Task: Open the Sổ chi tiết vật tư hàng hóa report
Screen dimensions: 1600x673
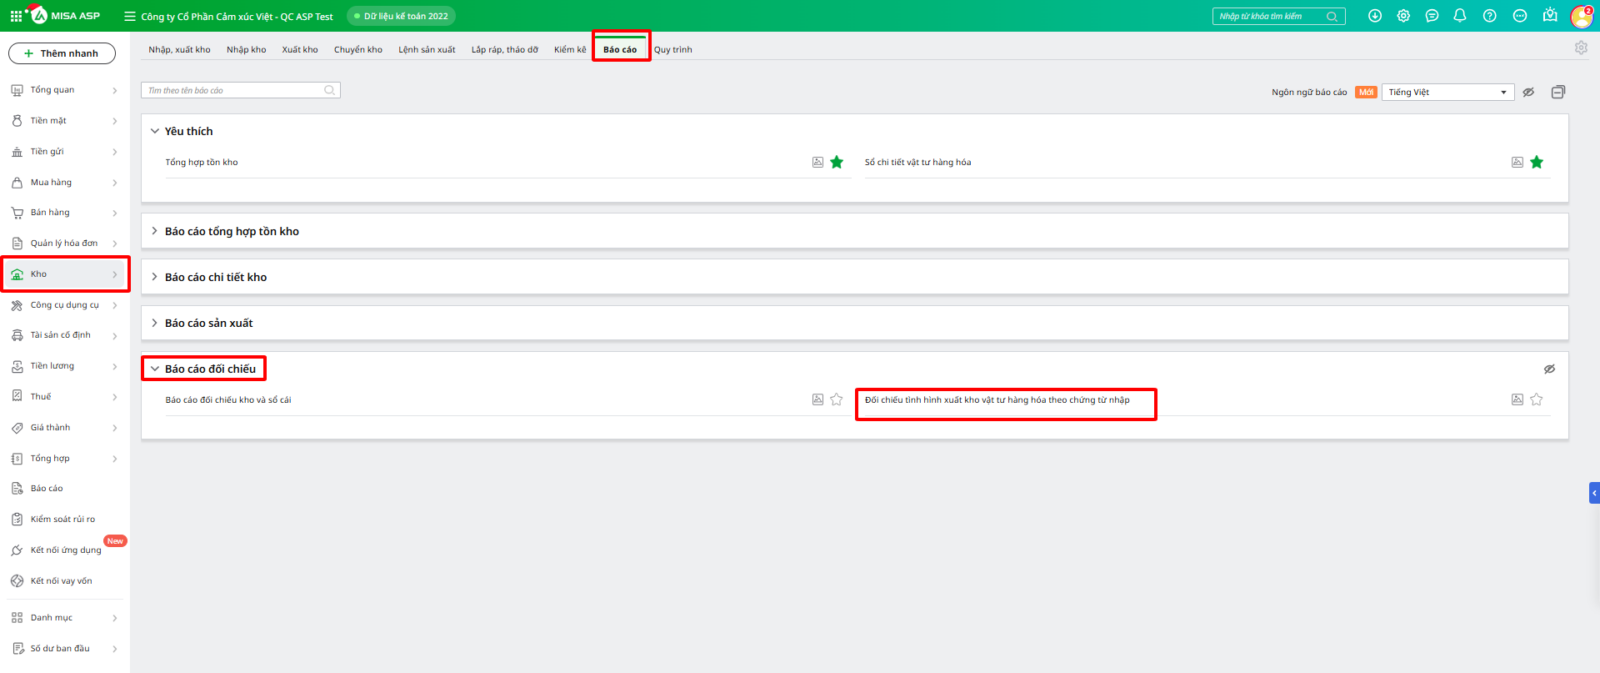Action: click(918, 162)
